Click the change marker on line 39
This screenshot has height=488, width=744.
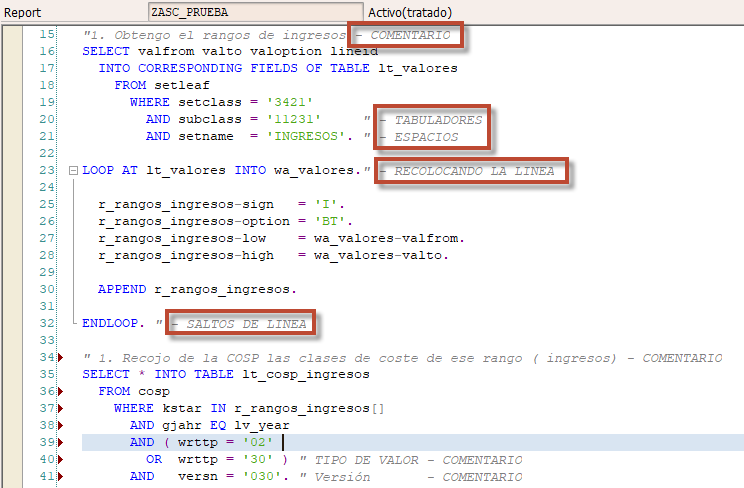coord(61,442)
